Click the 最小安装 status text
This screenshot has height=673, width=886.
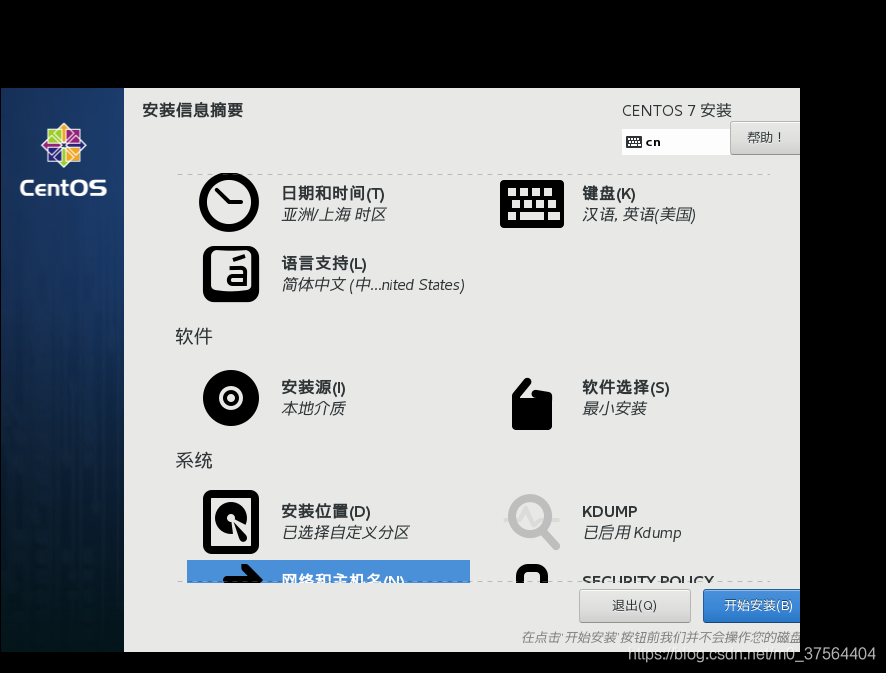pyautogui.click(x=614, y=409)
